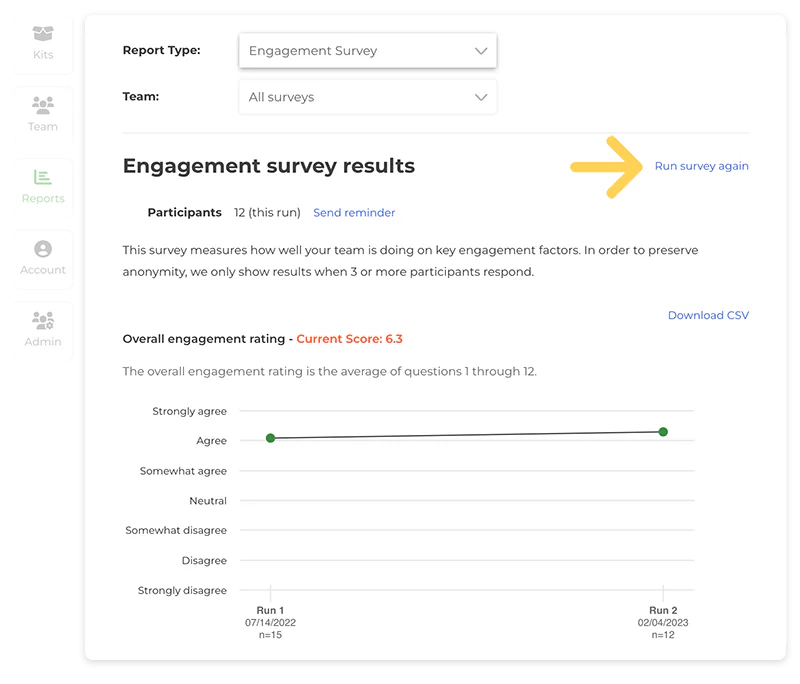Select the Run 1 data point
This screenshot has height=684, width=800.
point(270,438)
